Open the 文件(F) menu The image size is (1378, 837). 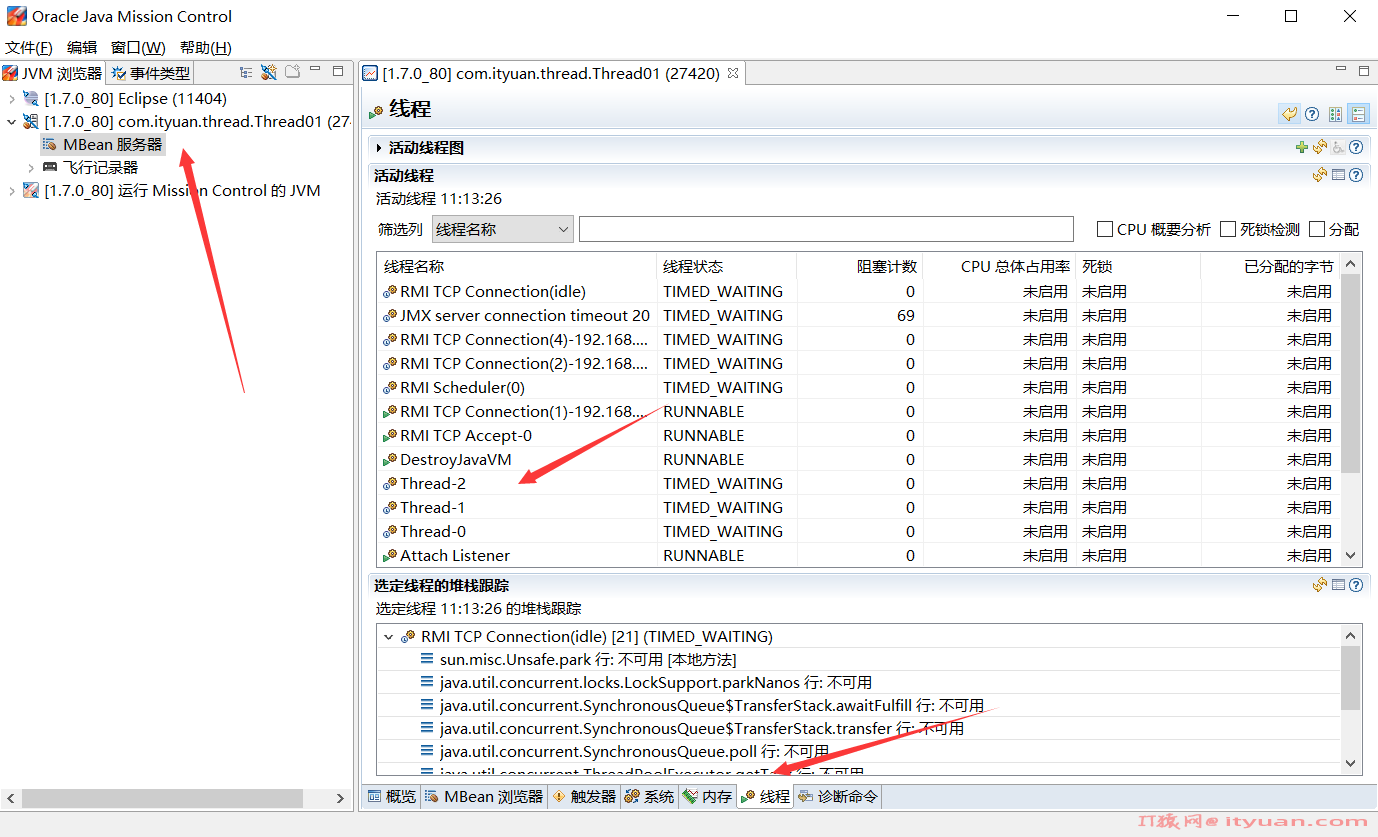tap(29, 47)
